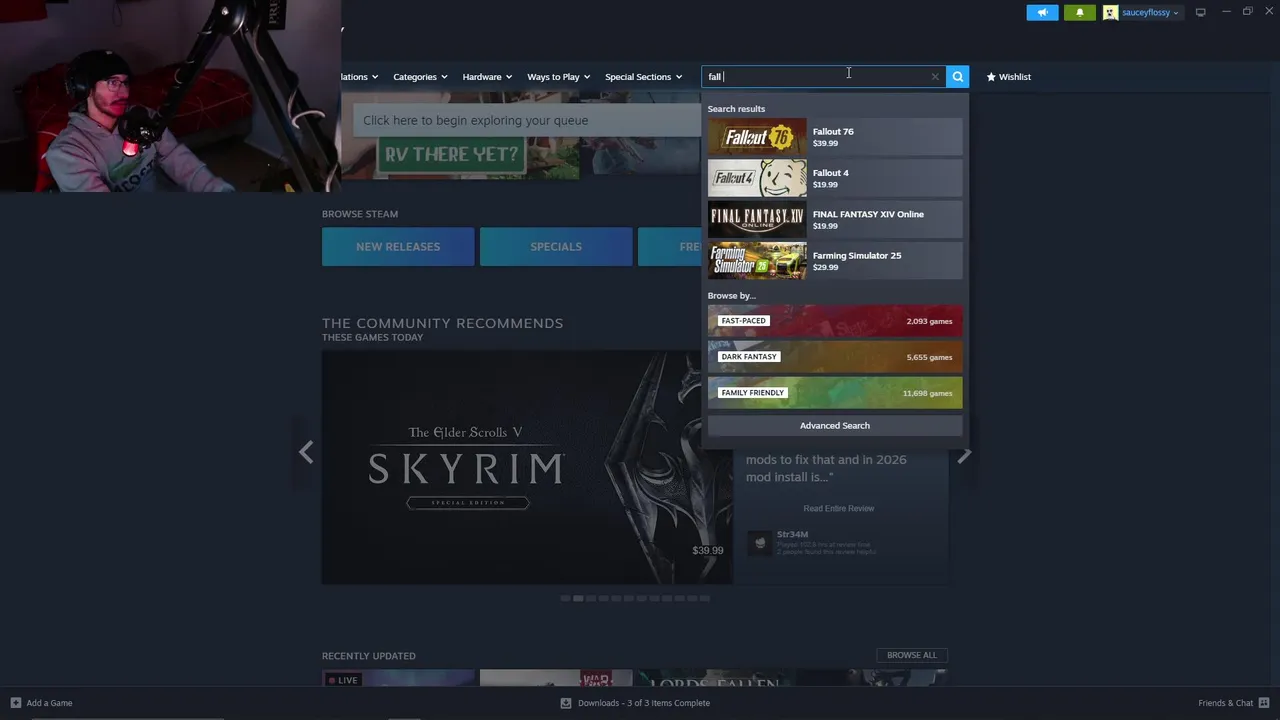This screenshot has height=720, width=1280.
Task: Click the Friends & Chat label
Action: pos(1225,703)
